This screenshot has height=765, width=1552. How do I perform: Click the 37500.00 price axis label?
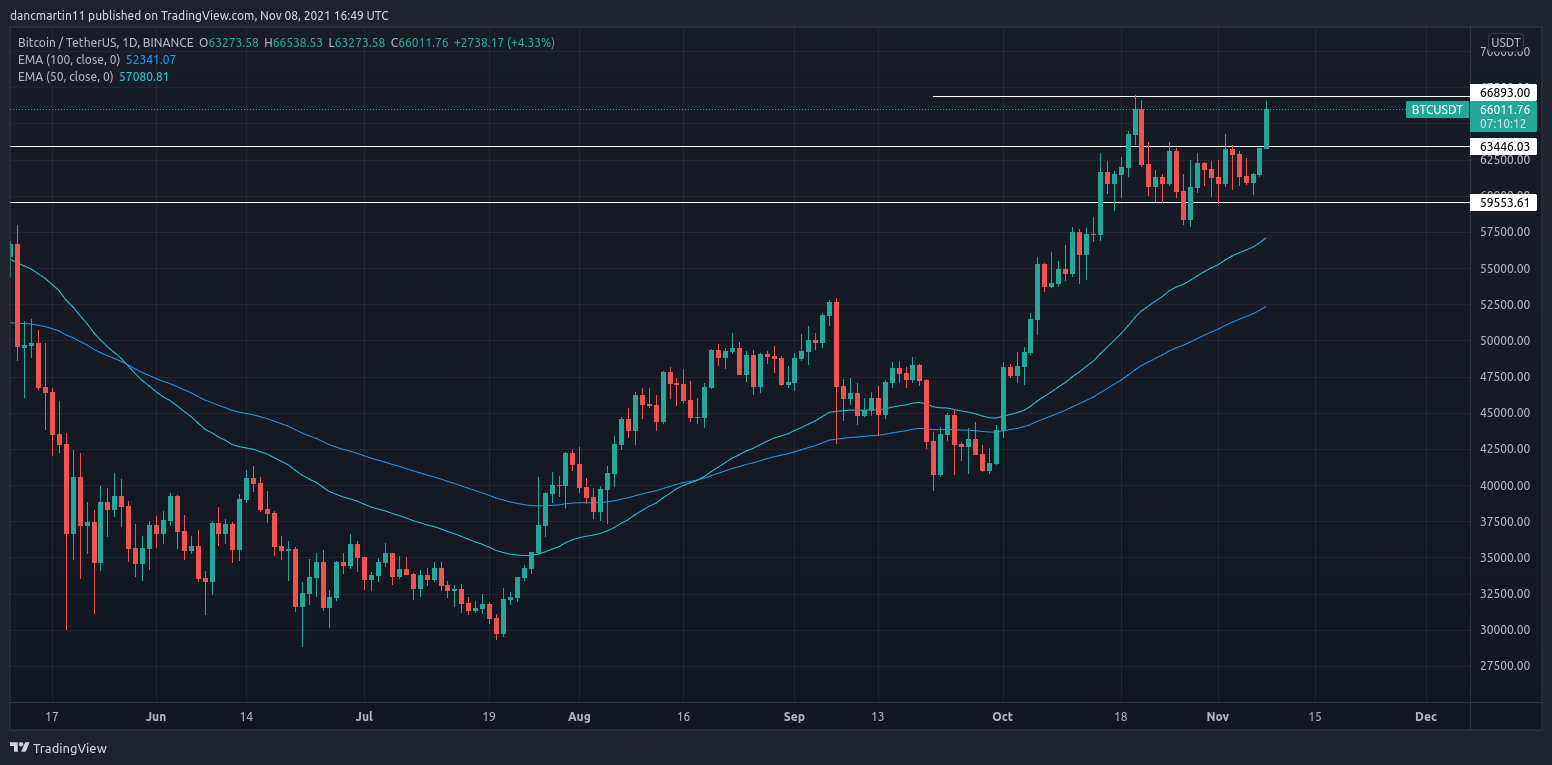tap(1505, 522)
